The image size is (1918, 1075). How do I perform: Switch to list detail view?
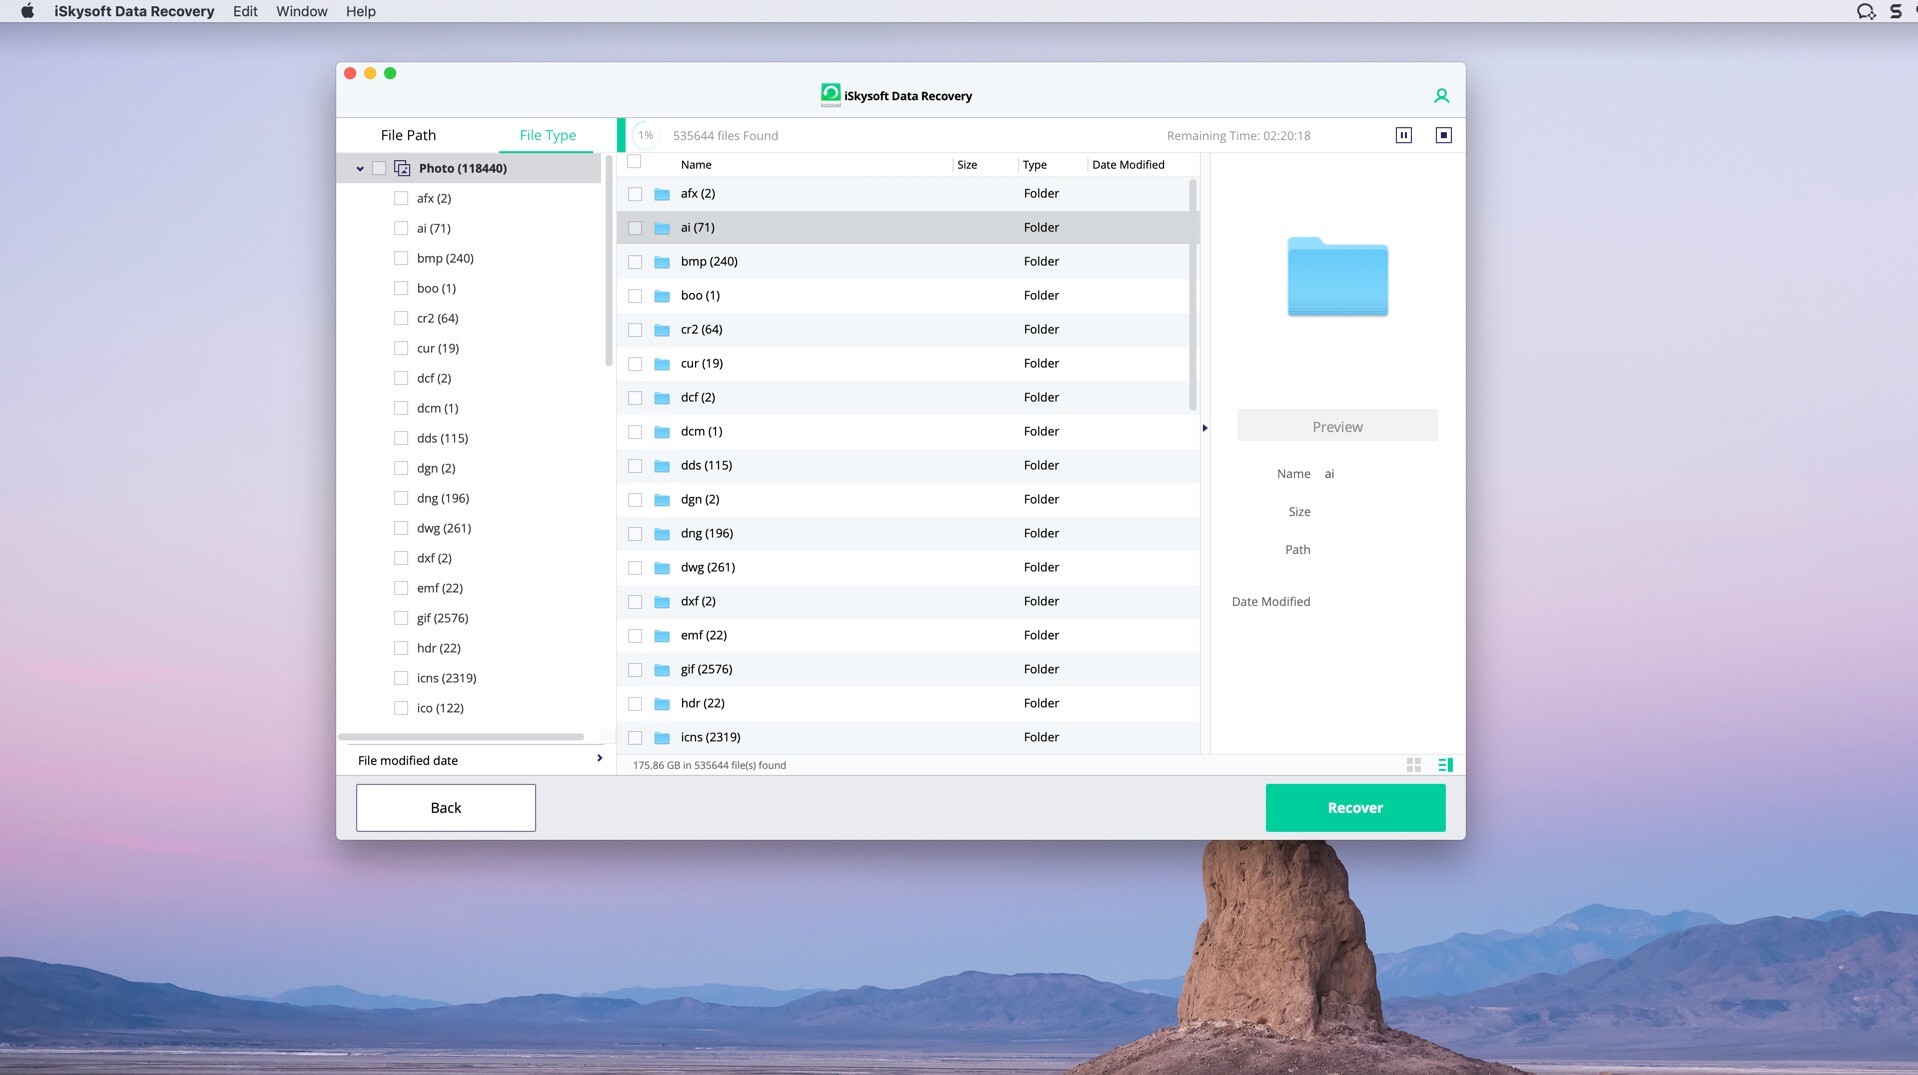click(x=1445, y=765)
